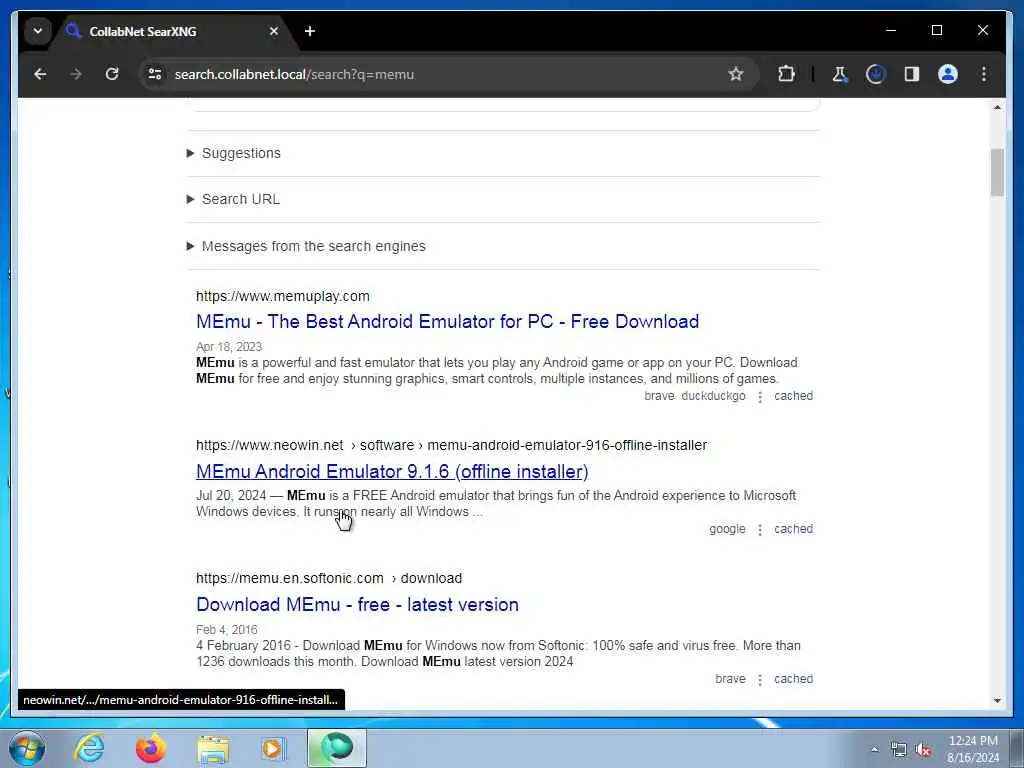Open the user profile avatar
1024x768 pixels.
tap(948, 74)
